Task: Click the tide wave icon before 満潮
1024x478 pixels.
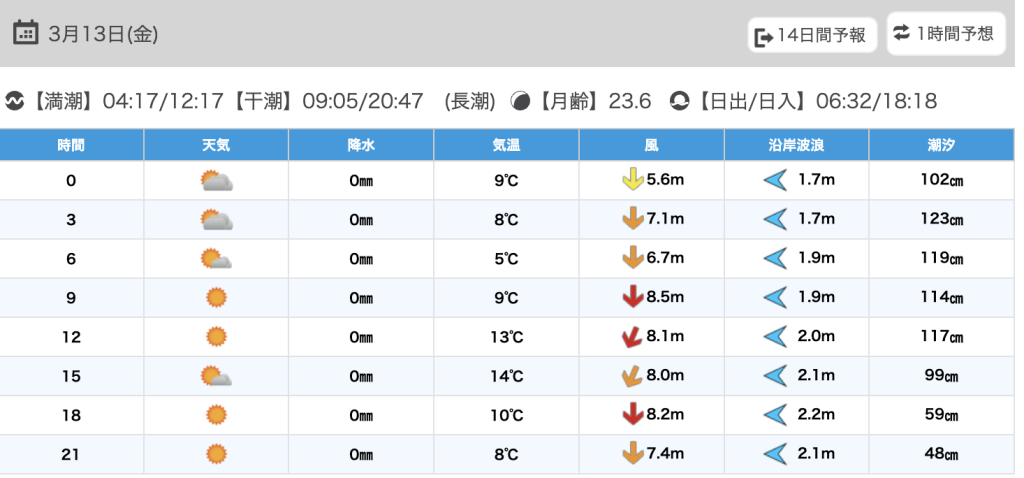Action: (15, 101)
